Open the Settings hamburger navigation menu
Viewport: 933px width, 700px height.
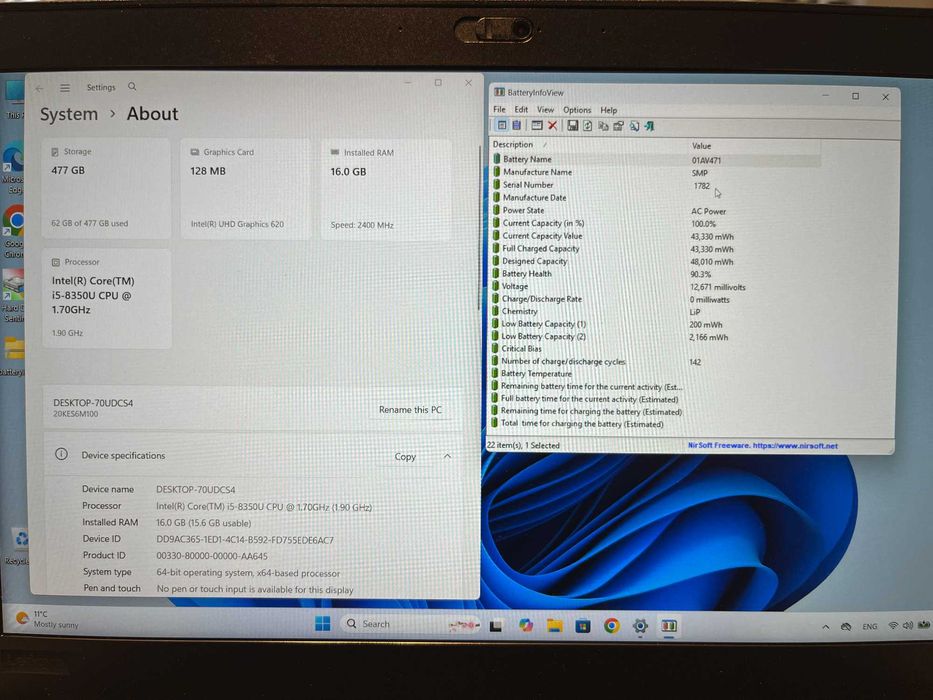click(x=65, y=88)
